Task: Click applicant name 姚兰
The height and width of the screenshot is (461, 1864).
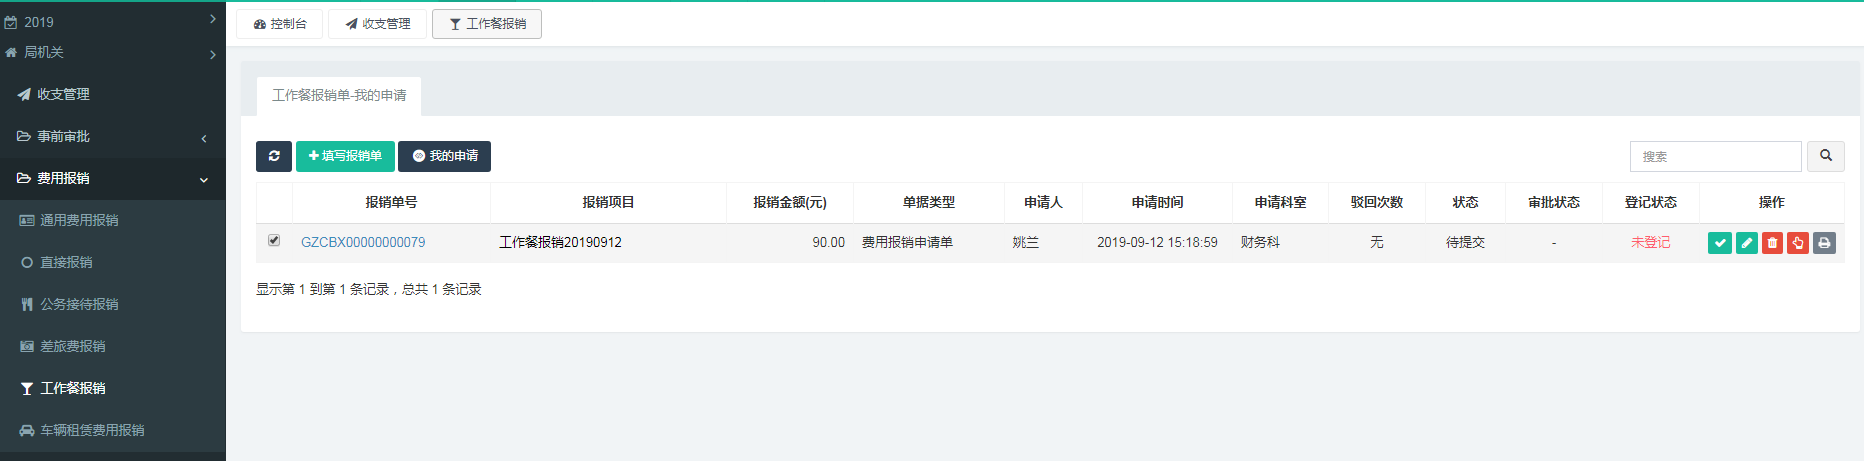Action: pos(1026,242)
